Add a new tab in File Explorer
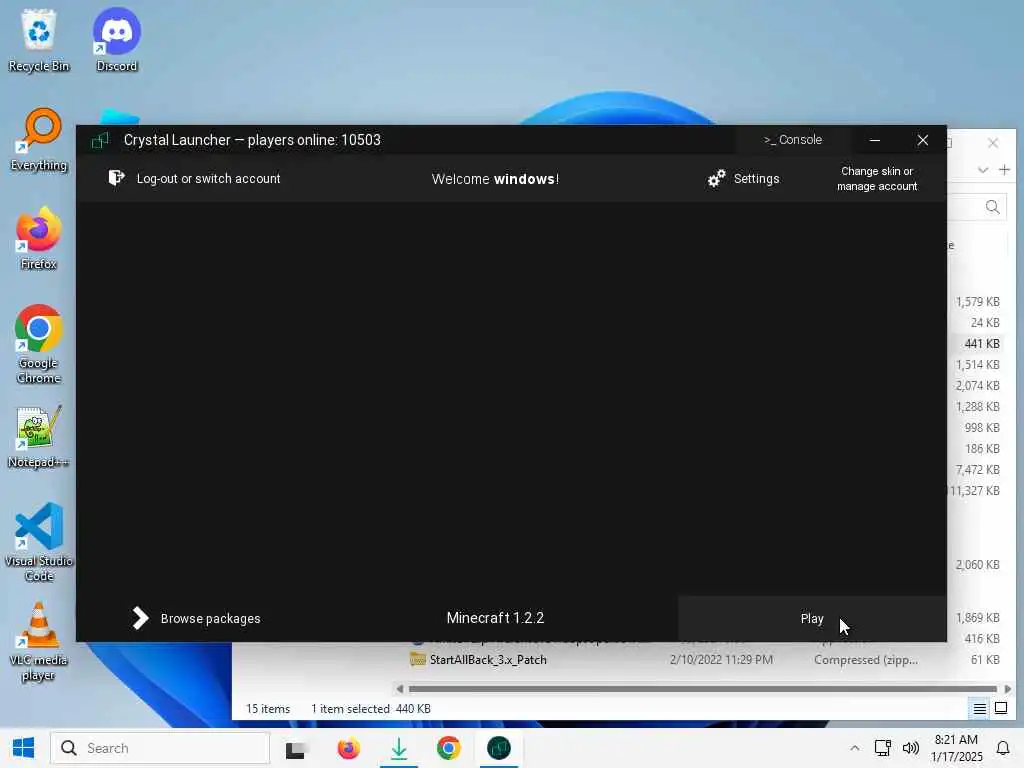 1004,170
